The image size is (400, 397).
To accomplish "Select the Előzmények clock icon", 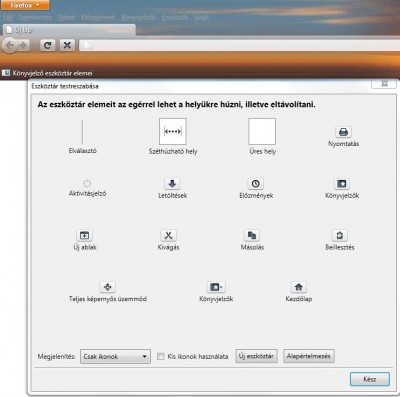I will pos(256,184).
